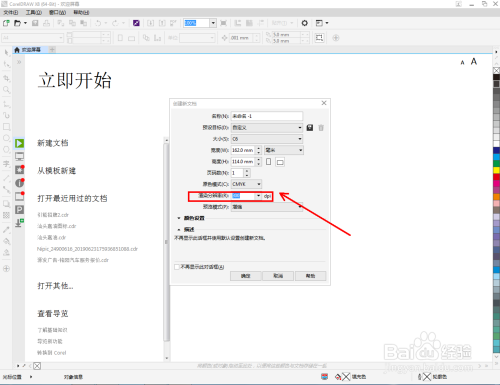500x385 pixels.
Task: Click the What's New star sidebar icon
Action: click(x=20, y=169)
